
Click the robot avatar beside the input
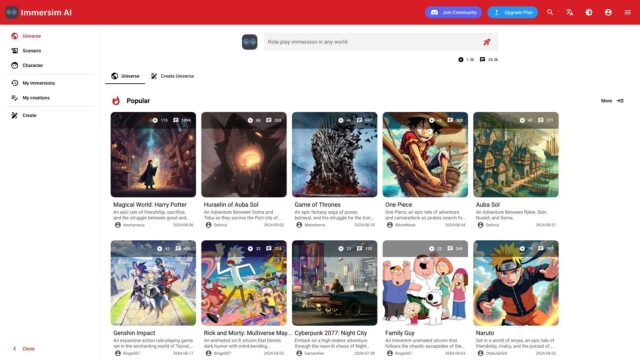pos(249,42)
